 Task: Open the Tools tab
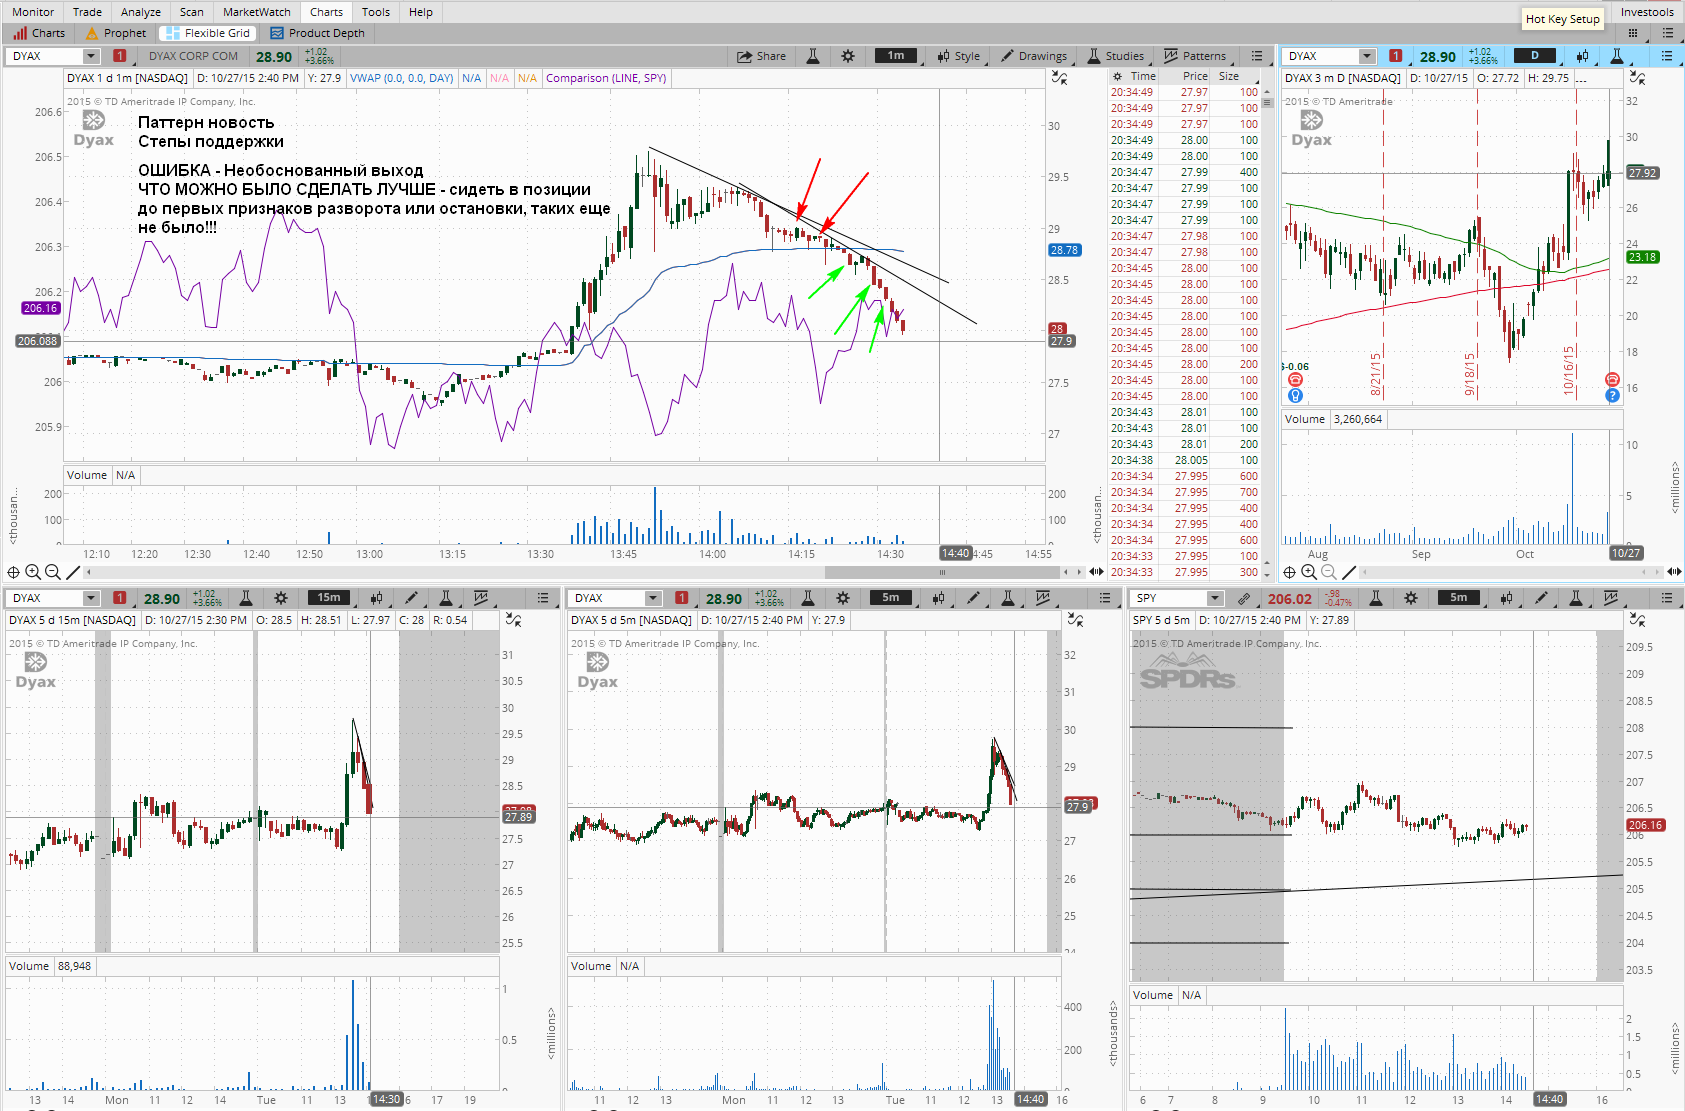[x=375, y=12]
